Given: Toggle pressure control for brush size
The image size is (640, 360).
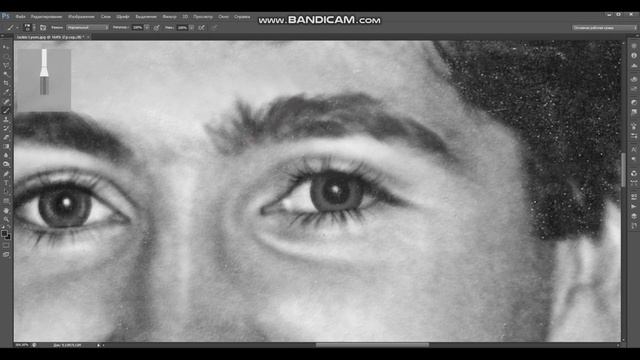Looking at the screenshot, I should [x=214, y=28].
